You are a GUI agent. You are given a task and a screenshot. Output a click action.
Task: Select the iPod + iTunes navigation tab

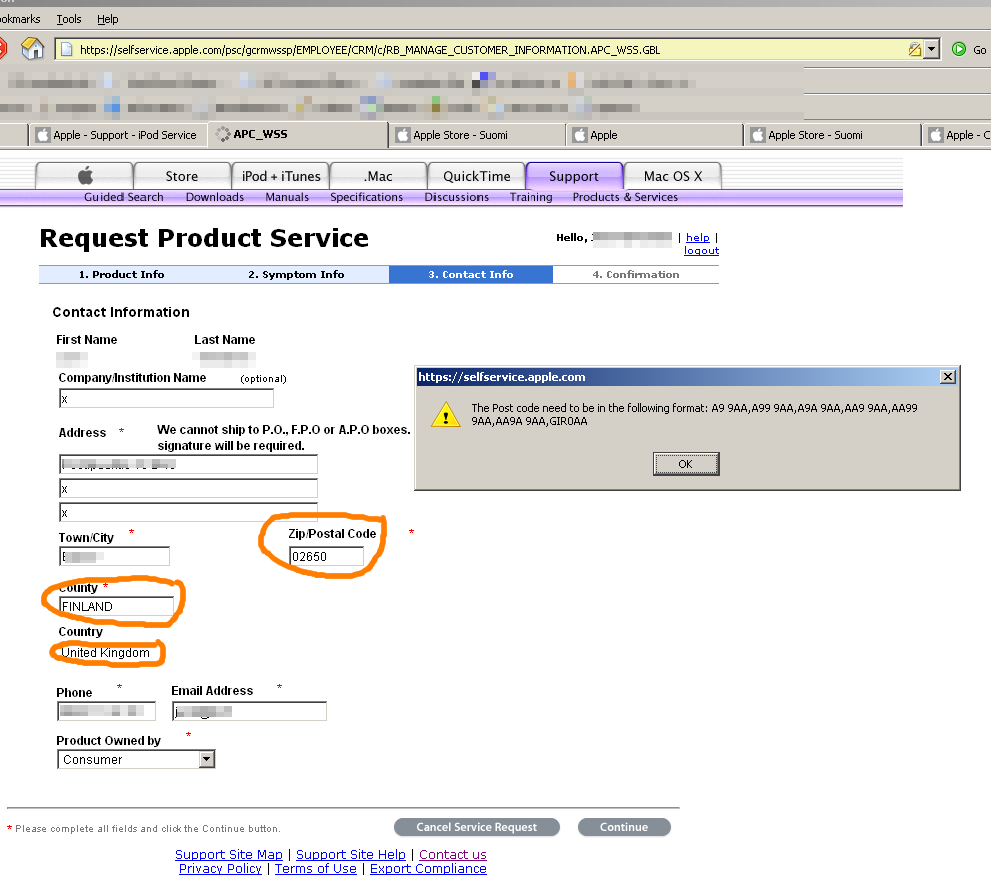tap(281, 176)
